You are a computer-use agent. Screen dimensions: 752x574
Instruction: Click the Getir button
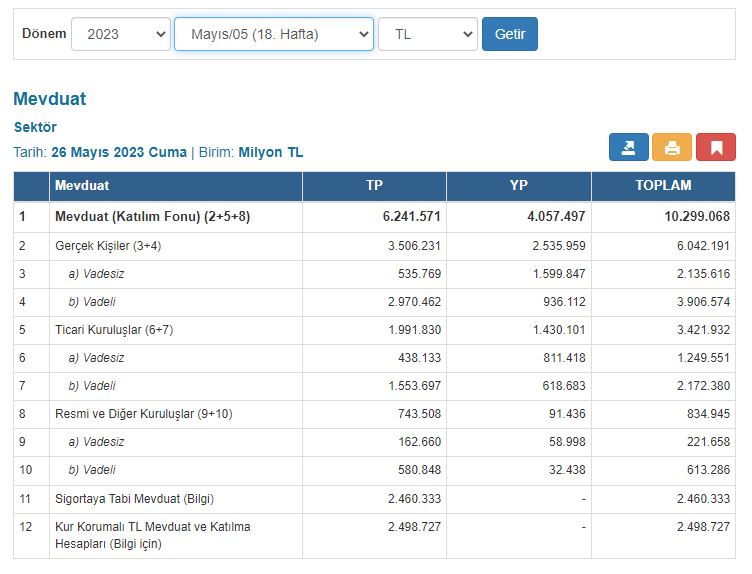click(x=510, y=34)
